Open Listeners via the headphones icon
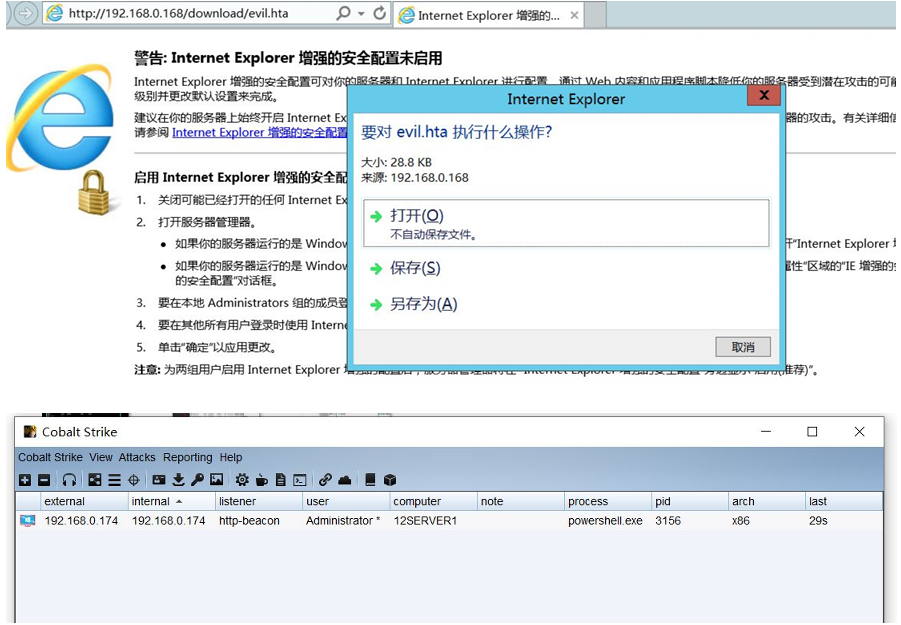The width and height of the screenshot is (901, 625). [x=70, y=480]
